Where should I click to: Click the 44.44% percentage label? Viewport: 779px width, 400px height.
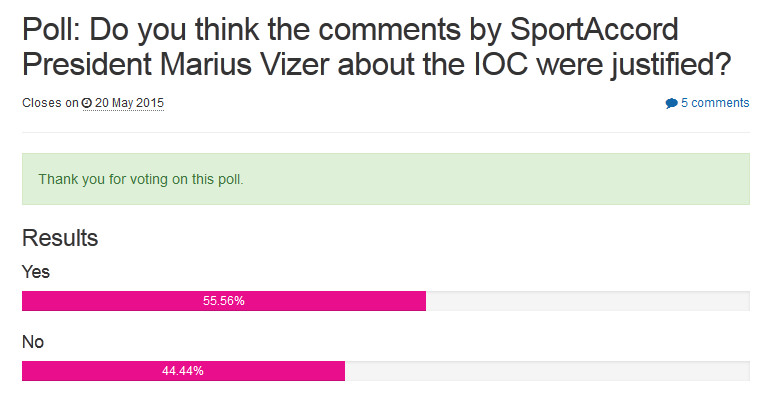[183, 371]
